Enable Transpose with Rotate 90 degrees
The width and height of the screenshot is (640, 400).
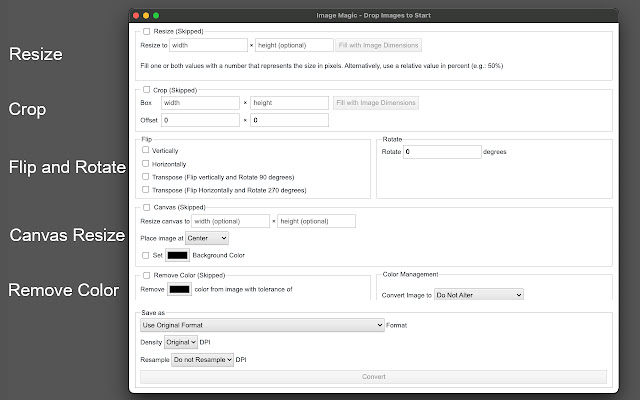(x=147, y=176)
